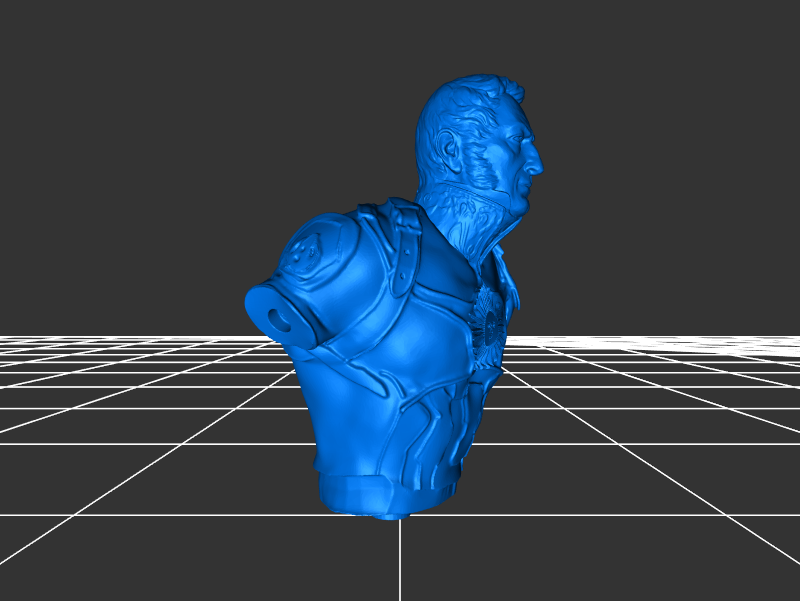The image size is (800, 601).
Task: Click the central vertical grid line below the bust
Action: [400, 560]
